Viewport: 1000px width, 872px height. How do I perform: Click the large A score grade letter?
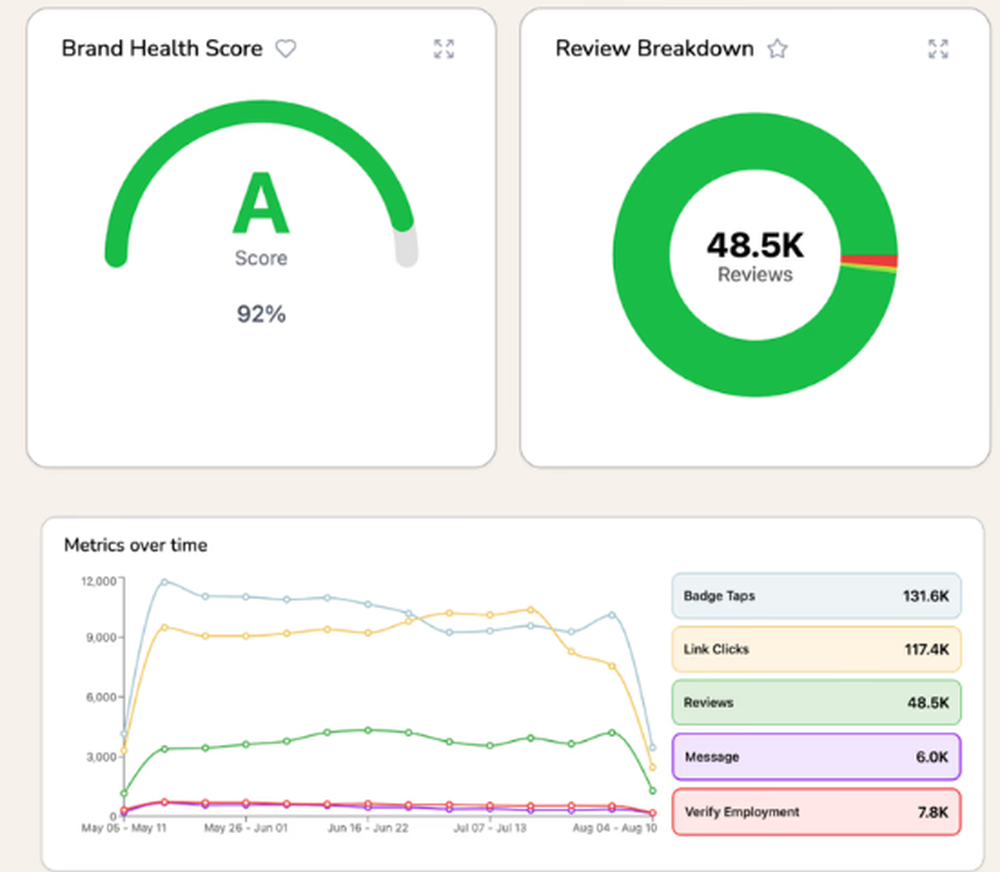[261, 205]
